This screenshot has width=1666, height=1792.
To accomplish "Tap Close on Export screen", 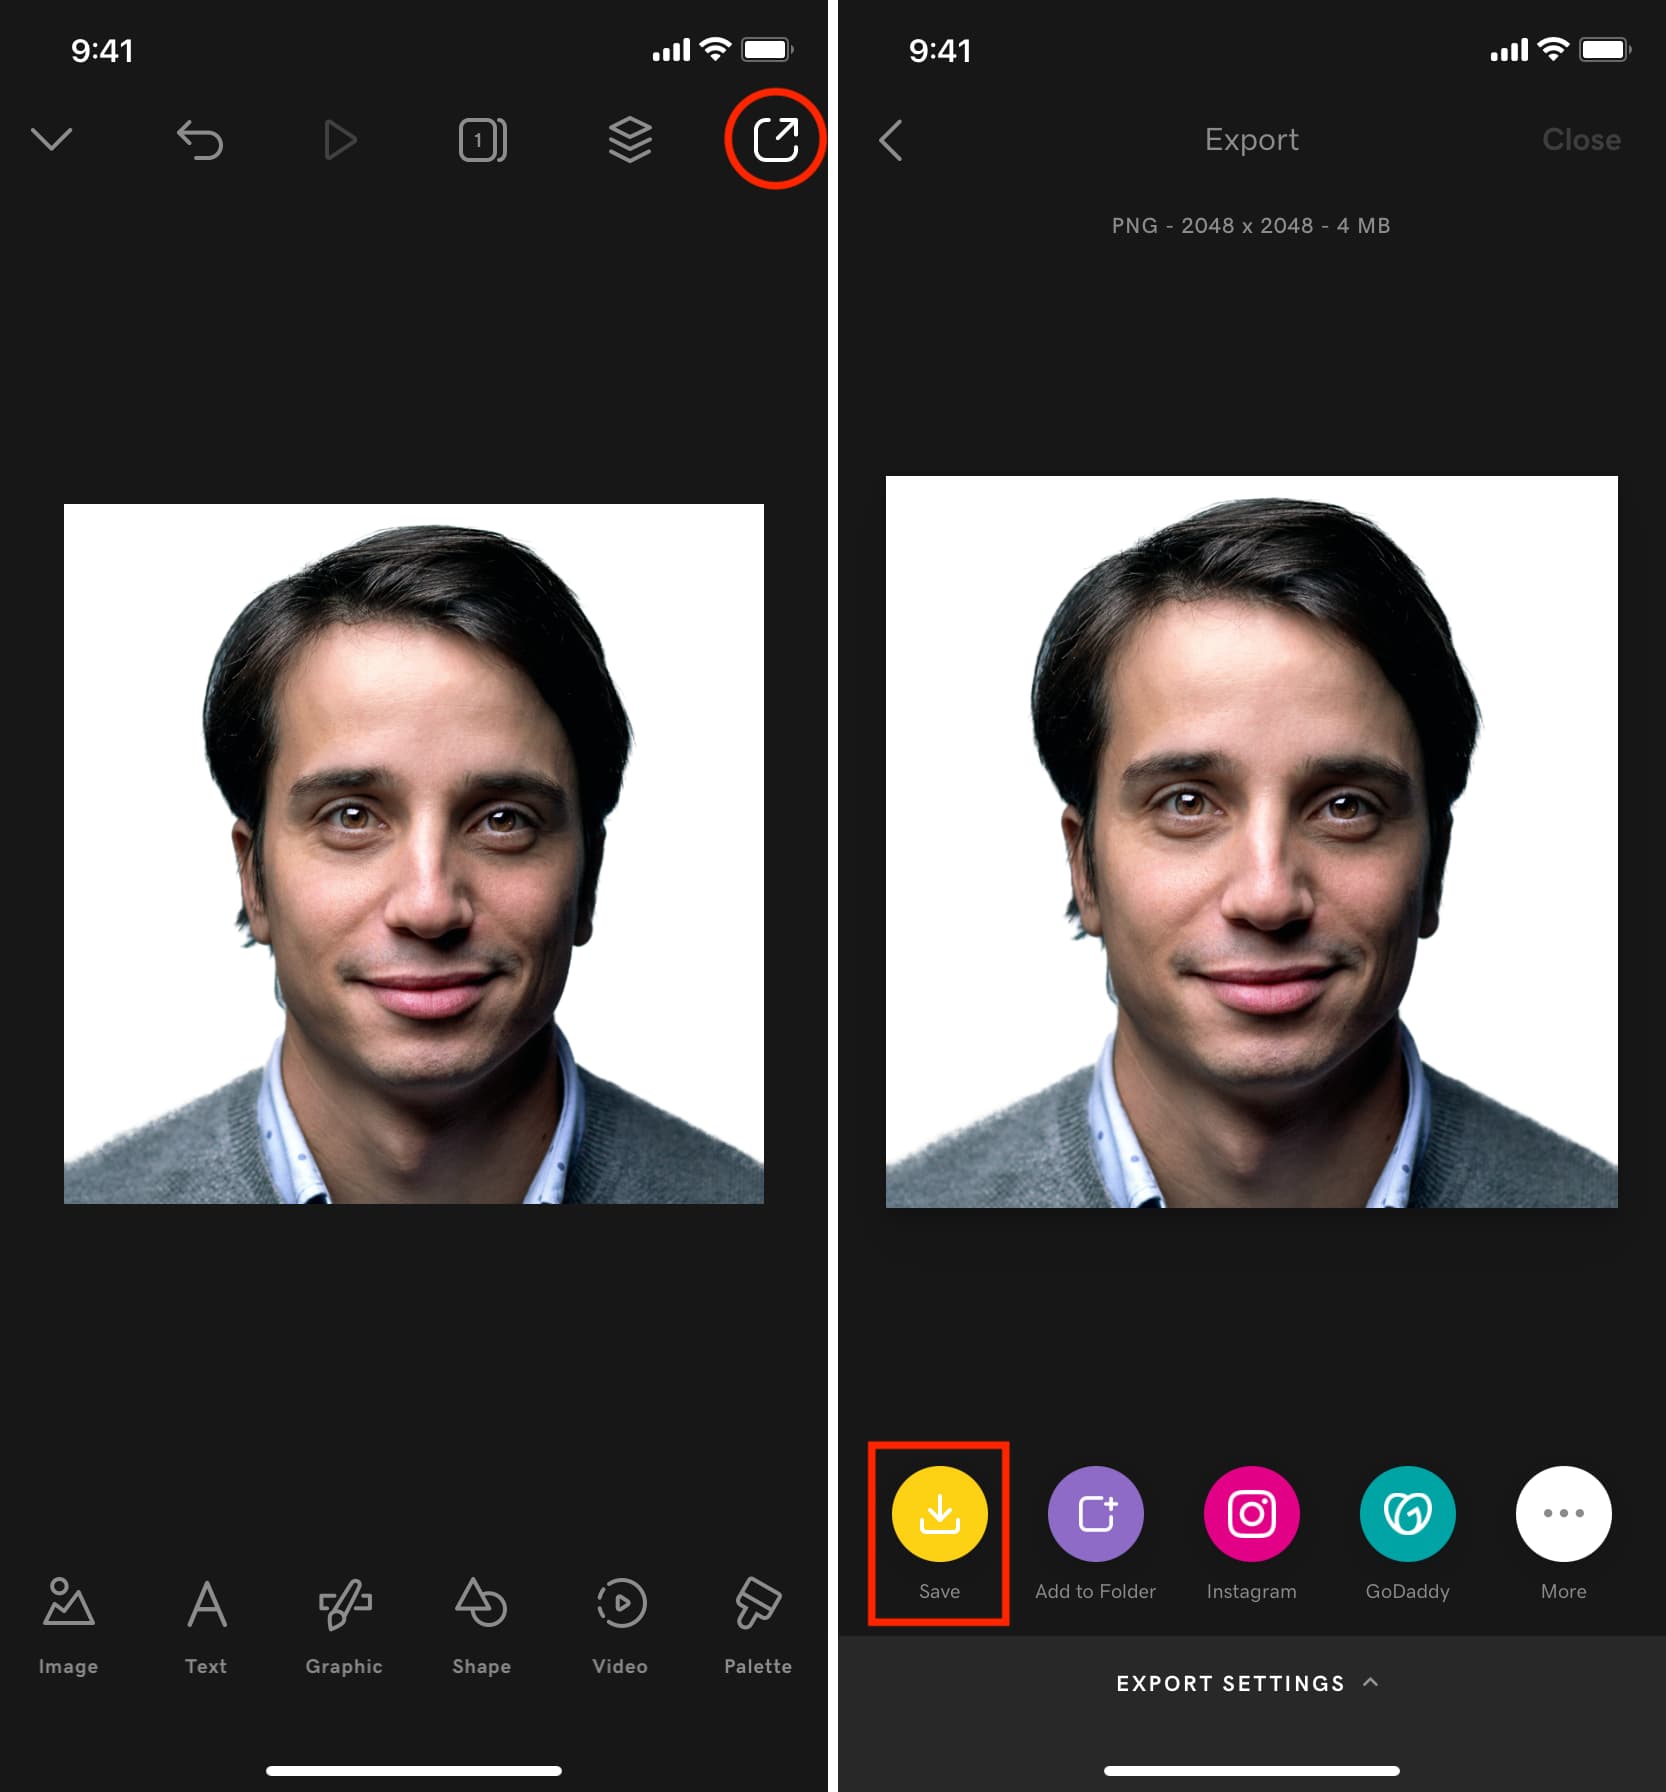I will (x=1581, y=140).
